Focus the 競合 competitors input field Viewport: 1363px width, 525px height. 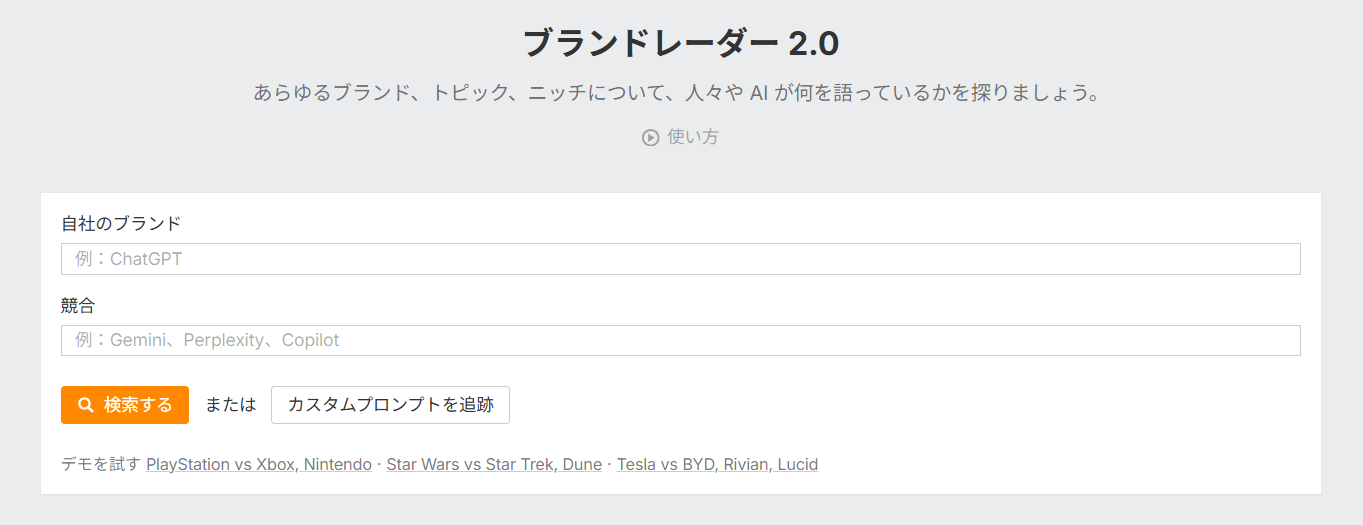(680, 340)
